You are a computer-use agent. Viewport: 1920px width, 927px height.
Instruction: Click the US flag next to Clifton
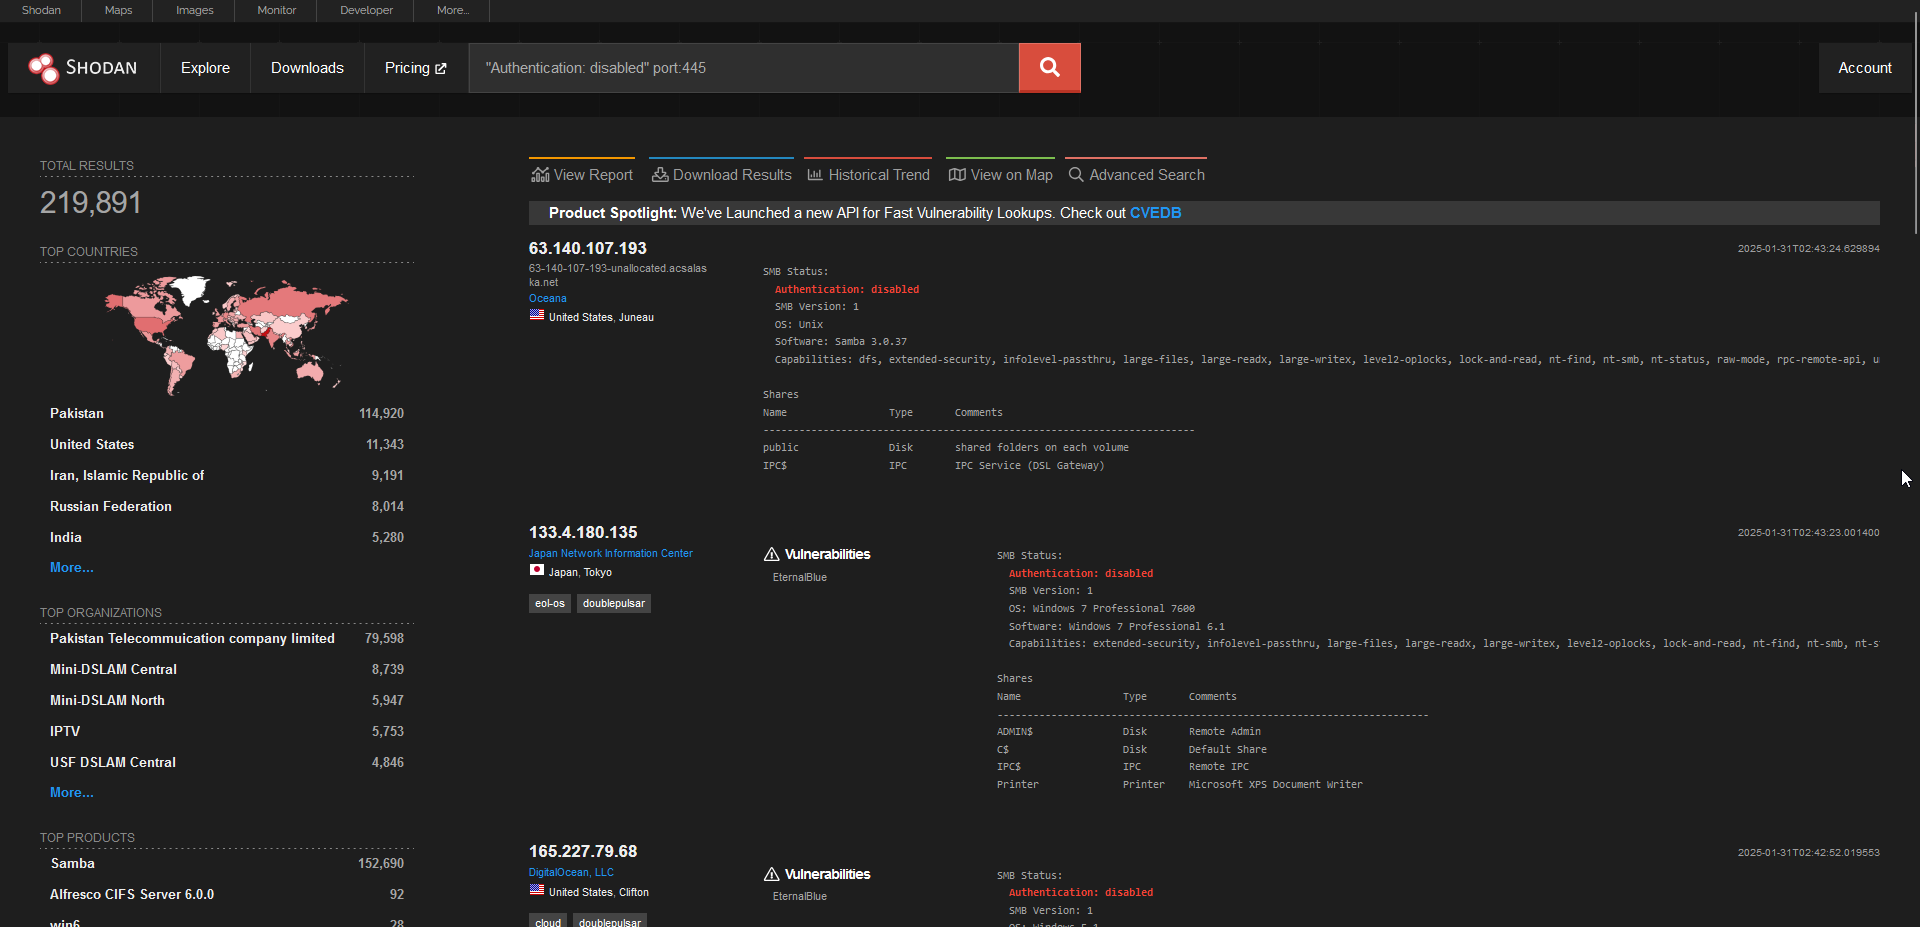pos(537,890)
